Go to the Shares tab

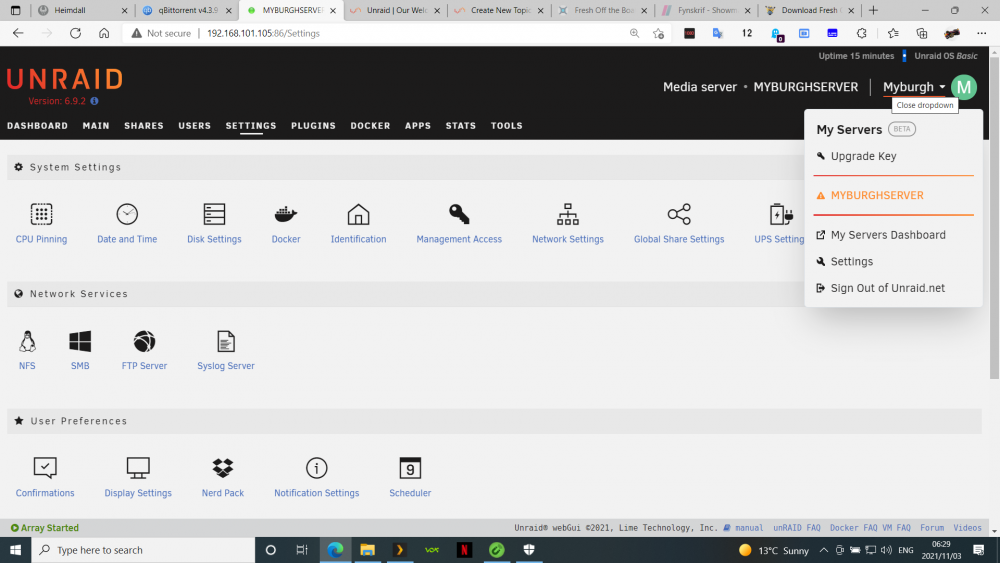tap(143, 126)
